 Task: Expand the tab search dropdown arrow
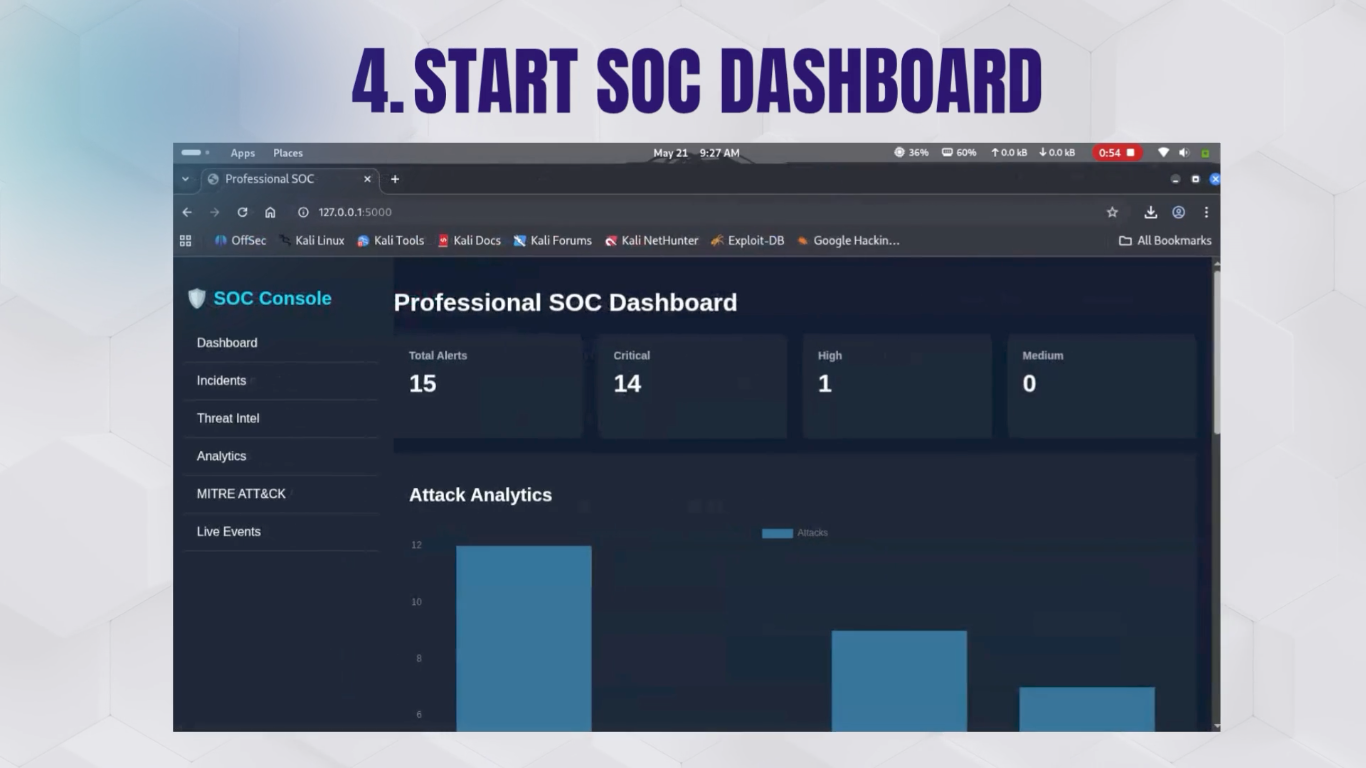pyautogui.click(x=185, y=179)
